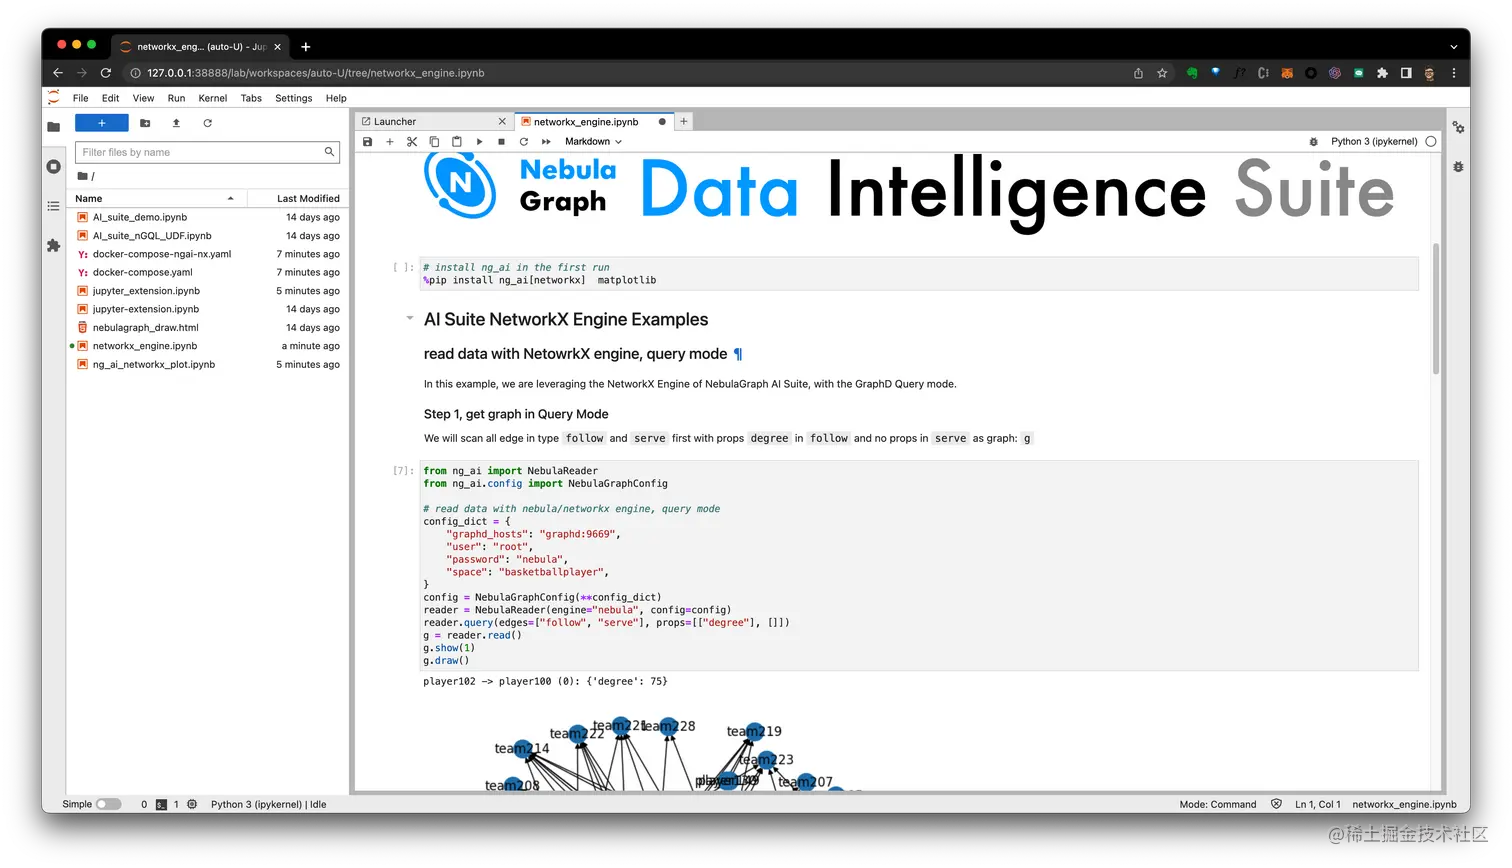Toggle the browser side panel
The image size is (1512, 868).
(x=1406, y=73)
